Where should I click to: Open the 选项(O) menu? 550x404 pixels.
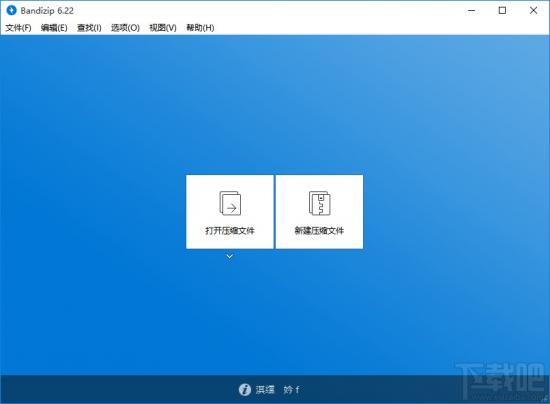pyautogui.click(x=125, y=28)
